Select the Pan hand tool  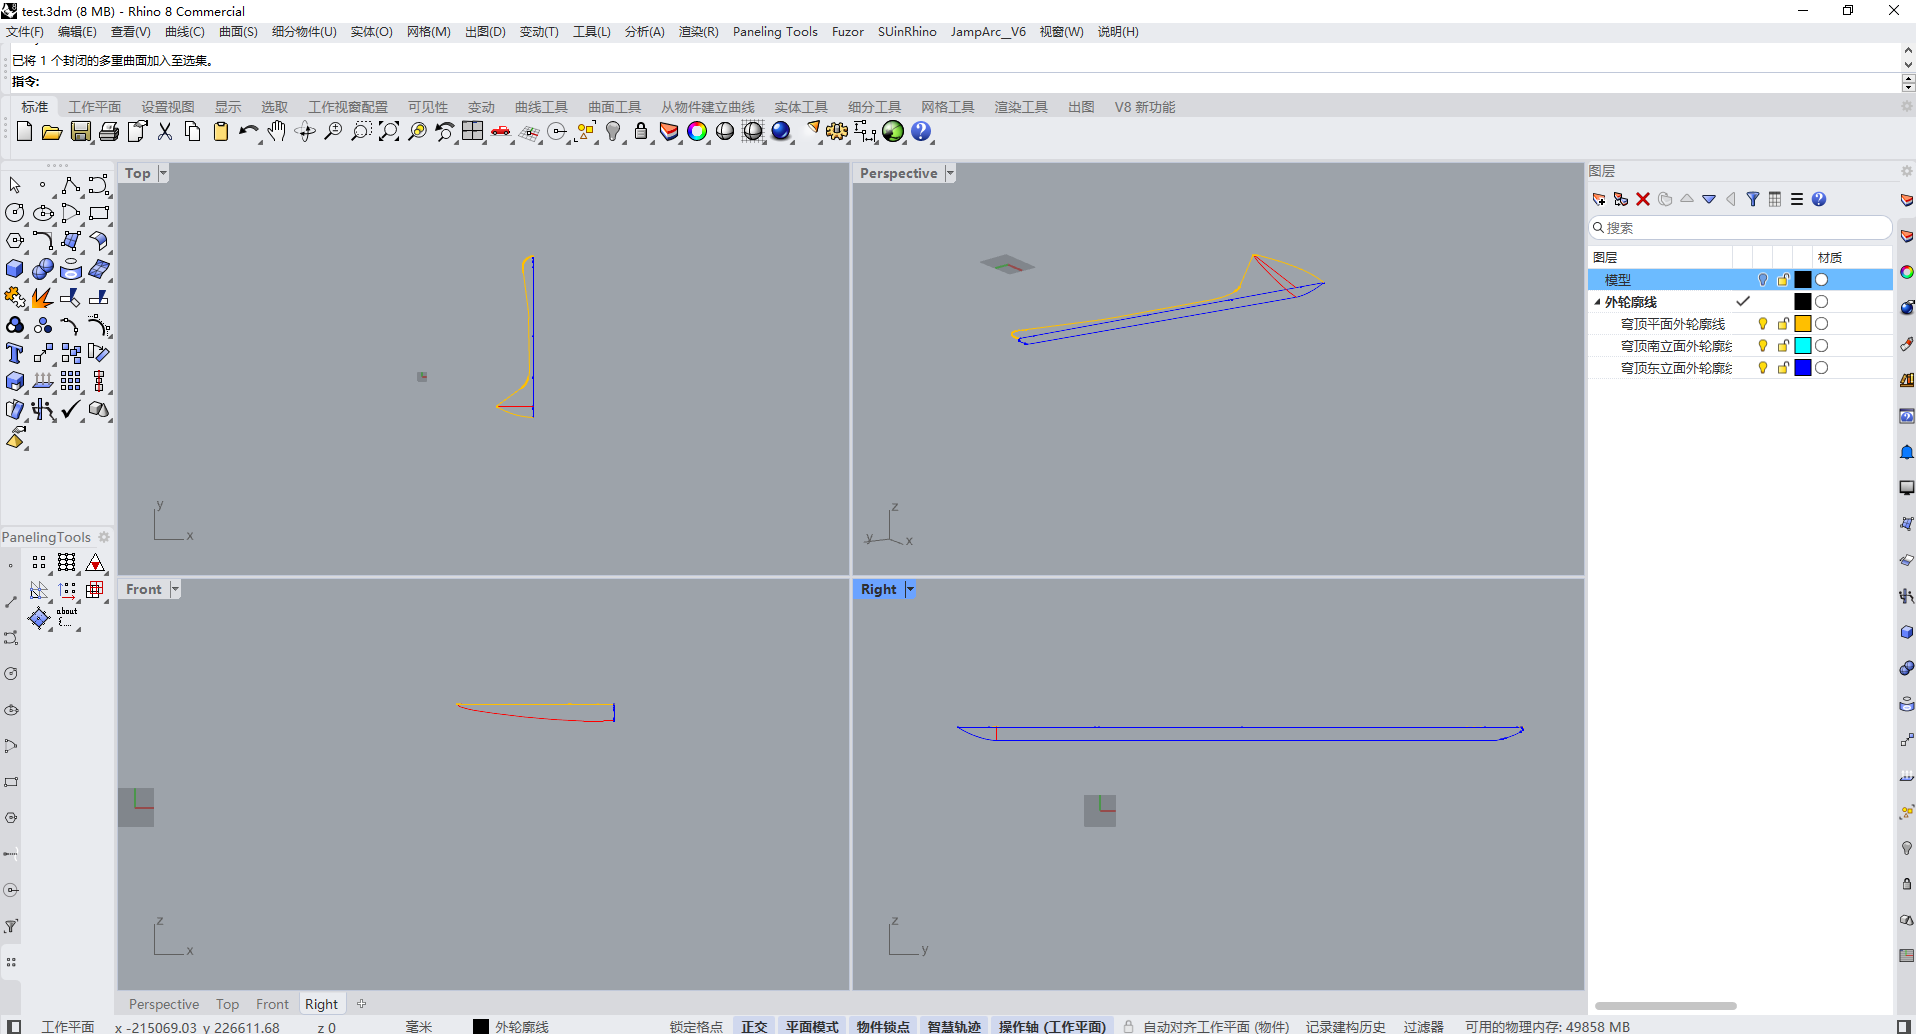pos(276,132)
